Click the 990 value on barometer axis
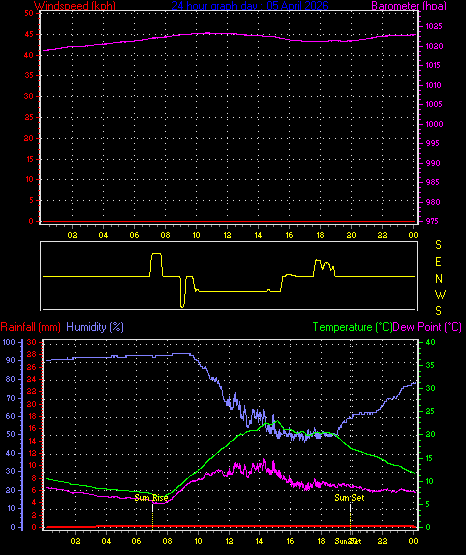The width and height of the screenshot is (466, 555). tap(433, 163)
